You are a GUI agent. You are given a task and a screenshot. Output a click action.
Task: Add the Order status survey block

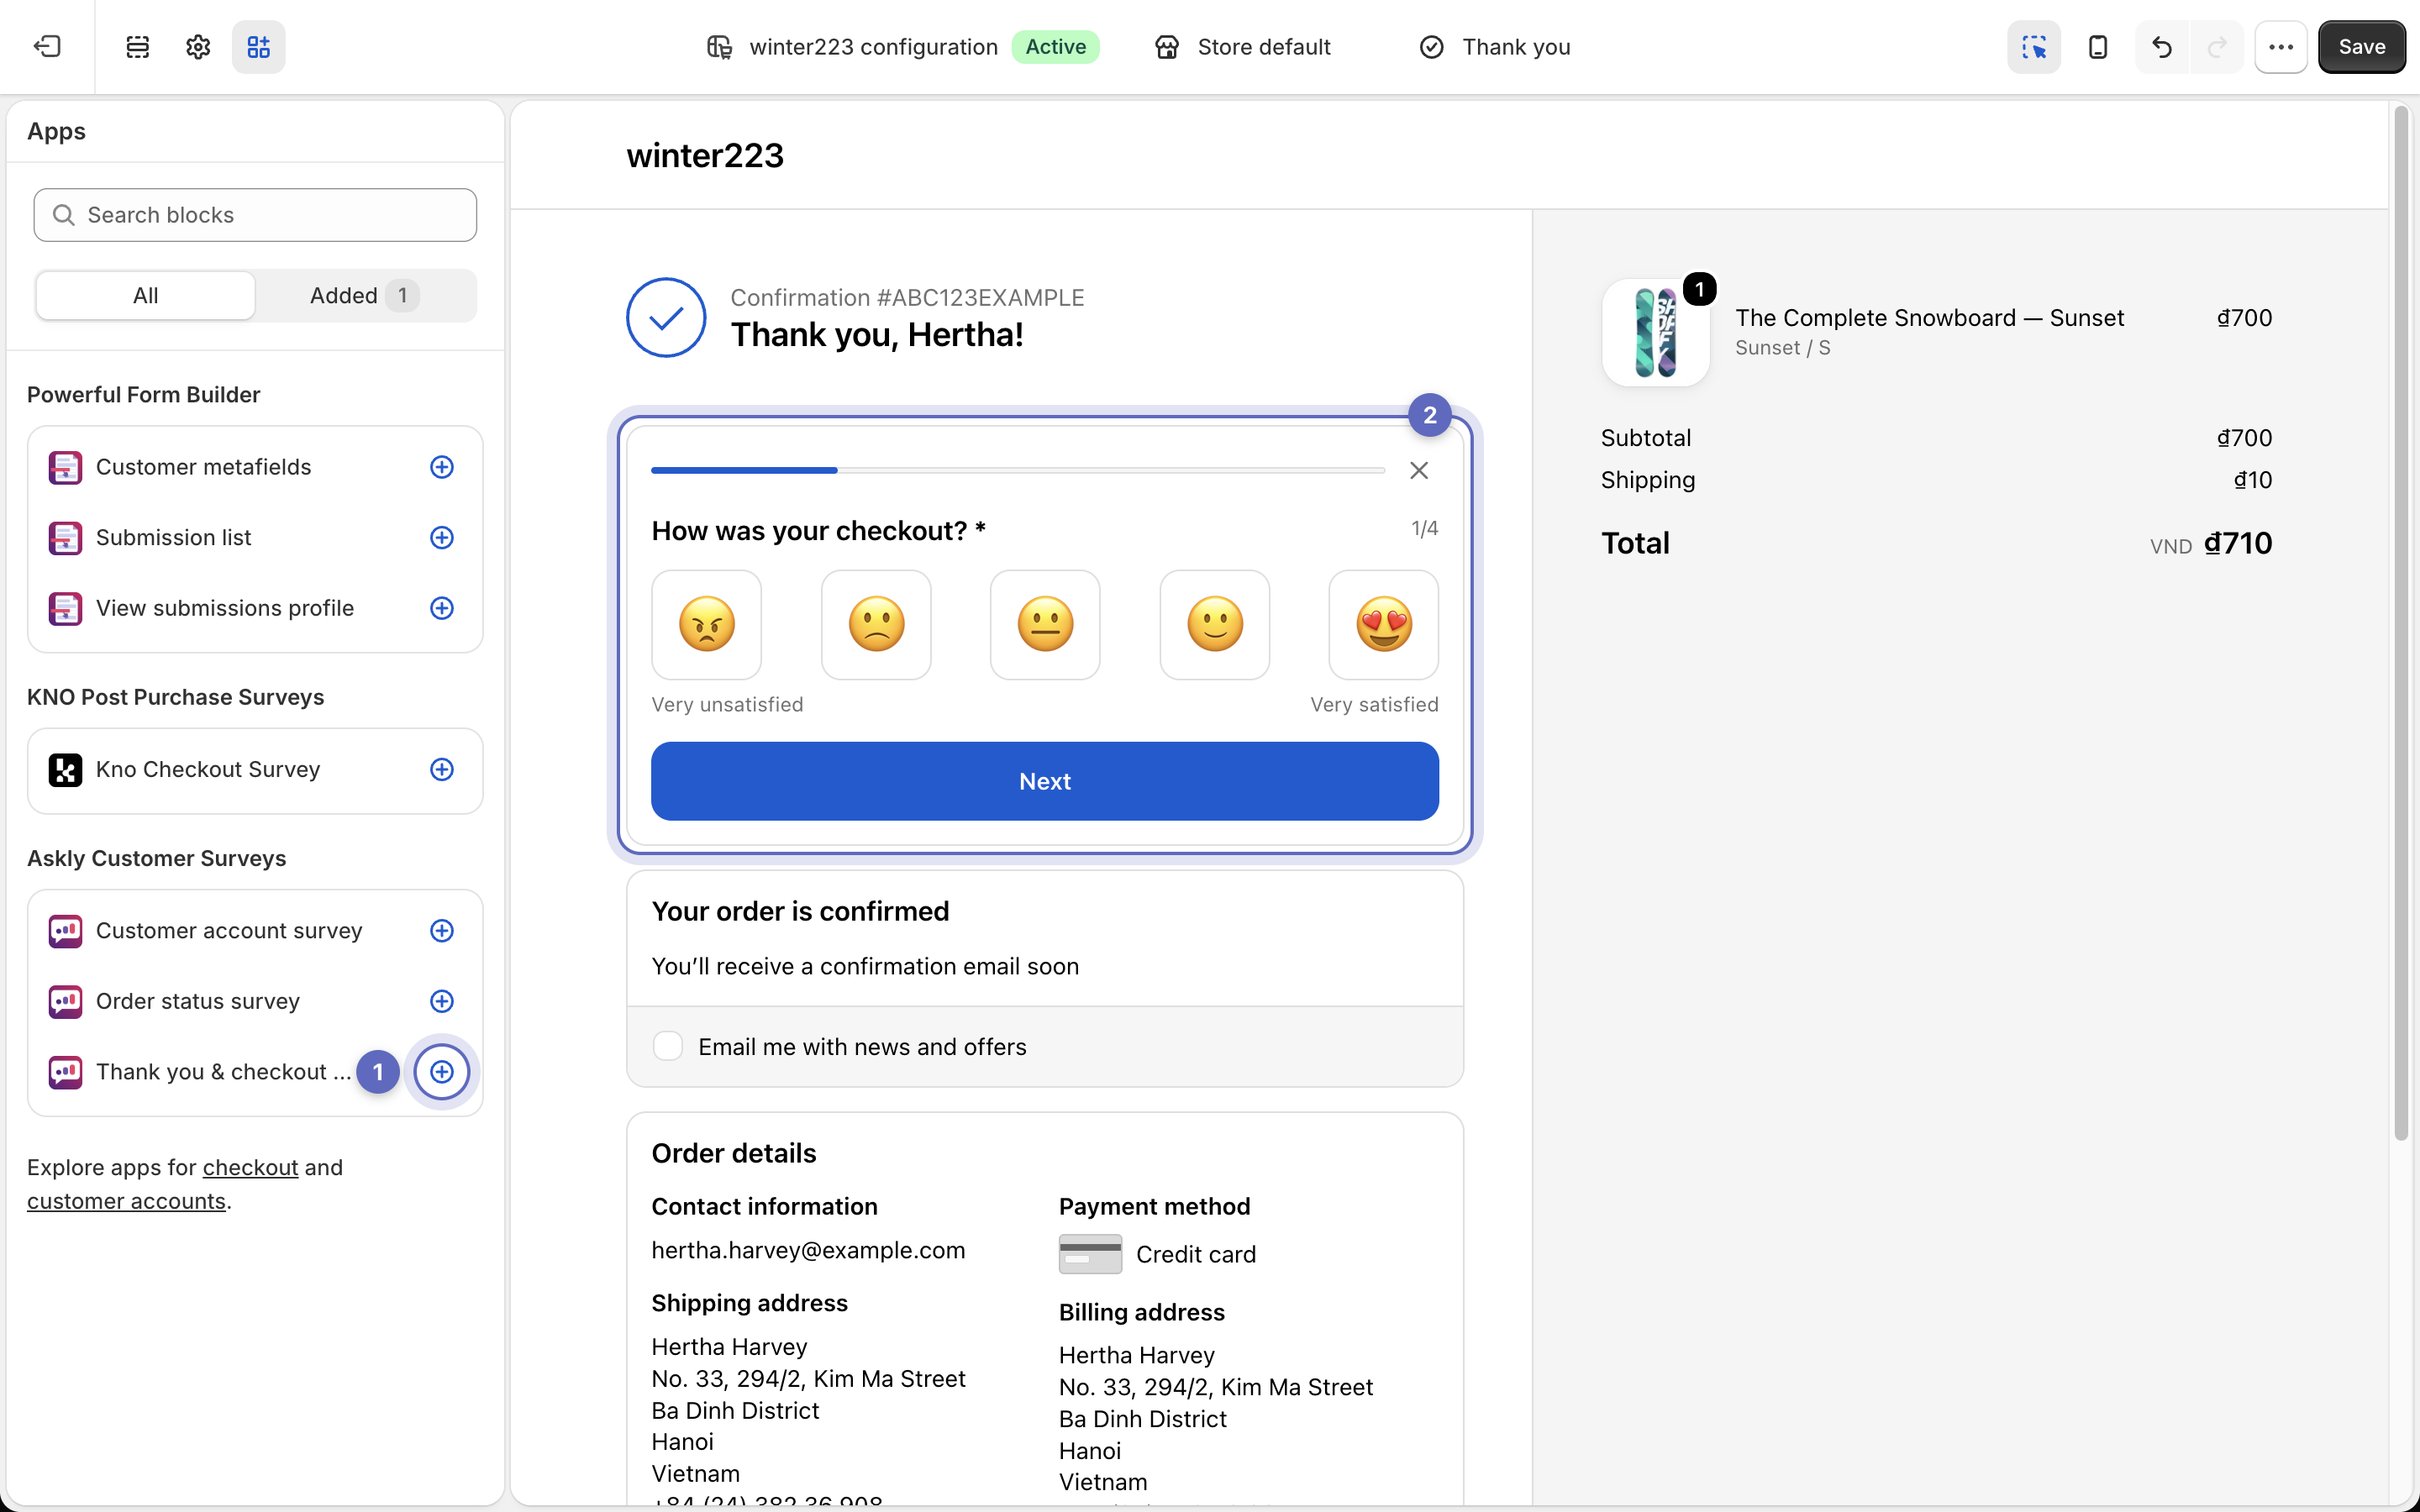point(442,1001)
